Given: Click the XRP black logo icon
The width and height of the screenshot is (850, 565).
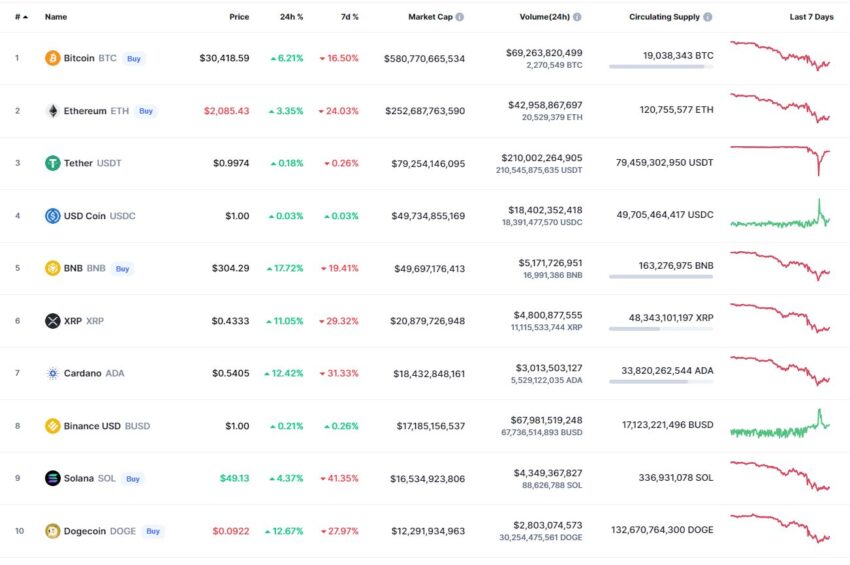Looking at the screenshot, I should pos(53,321).
